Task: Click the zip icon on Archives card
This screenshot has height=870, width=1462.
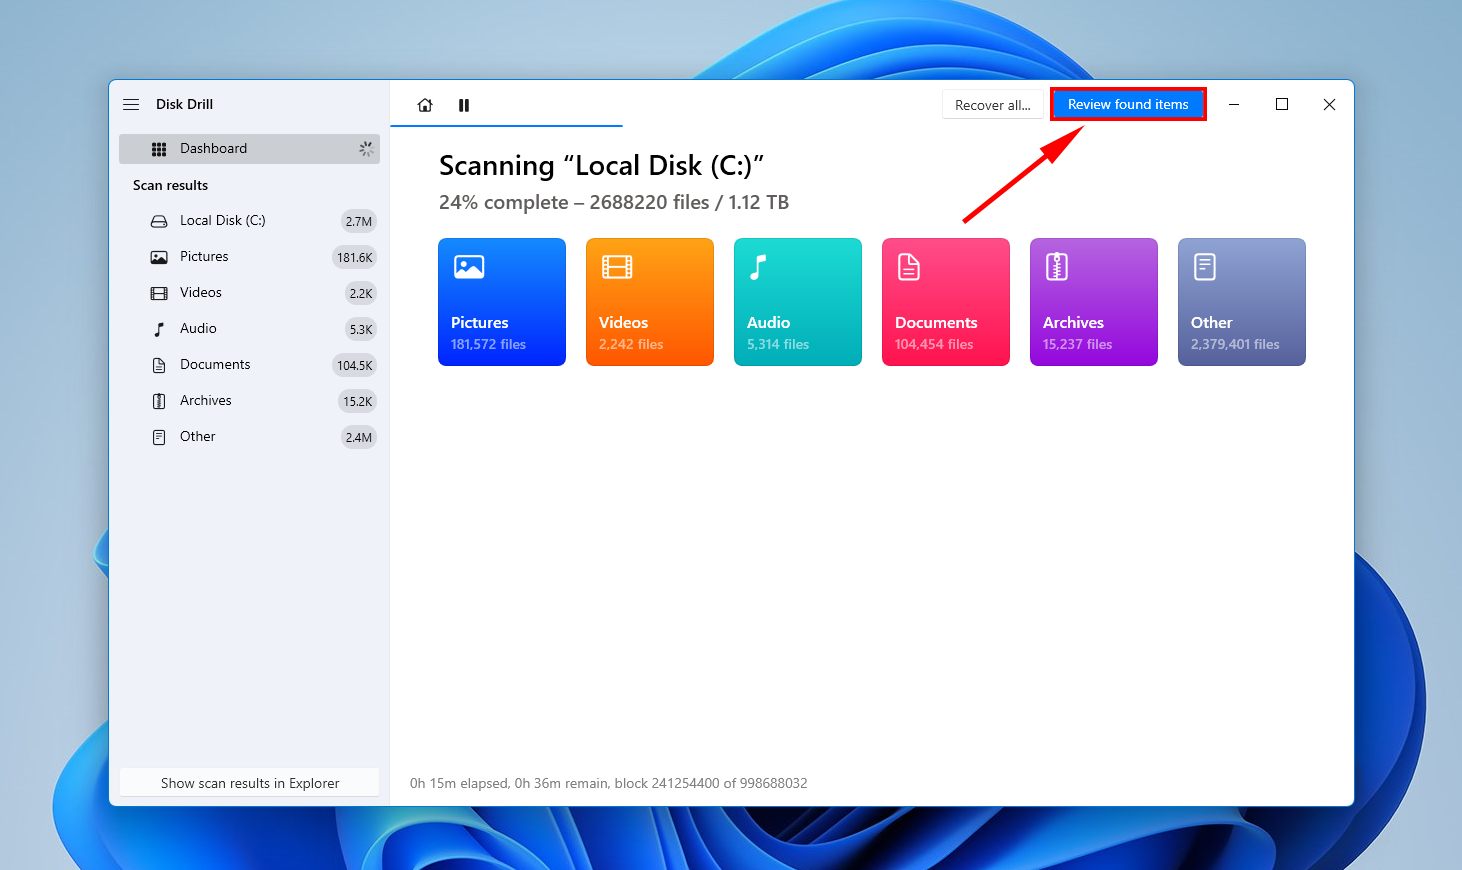Action: (1057, 267)
